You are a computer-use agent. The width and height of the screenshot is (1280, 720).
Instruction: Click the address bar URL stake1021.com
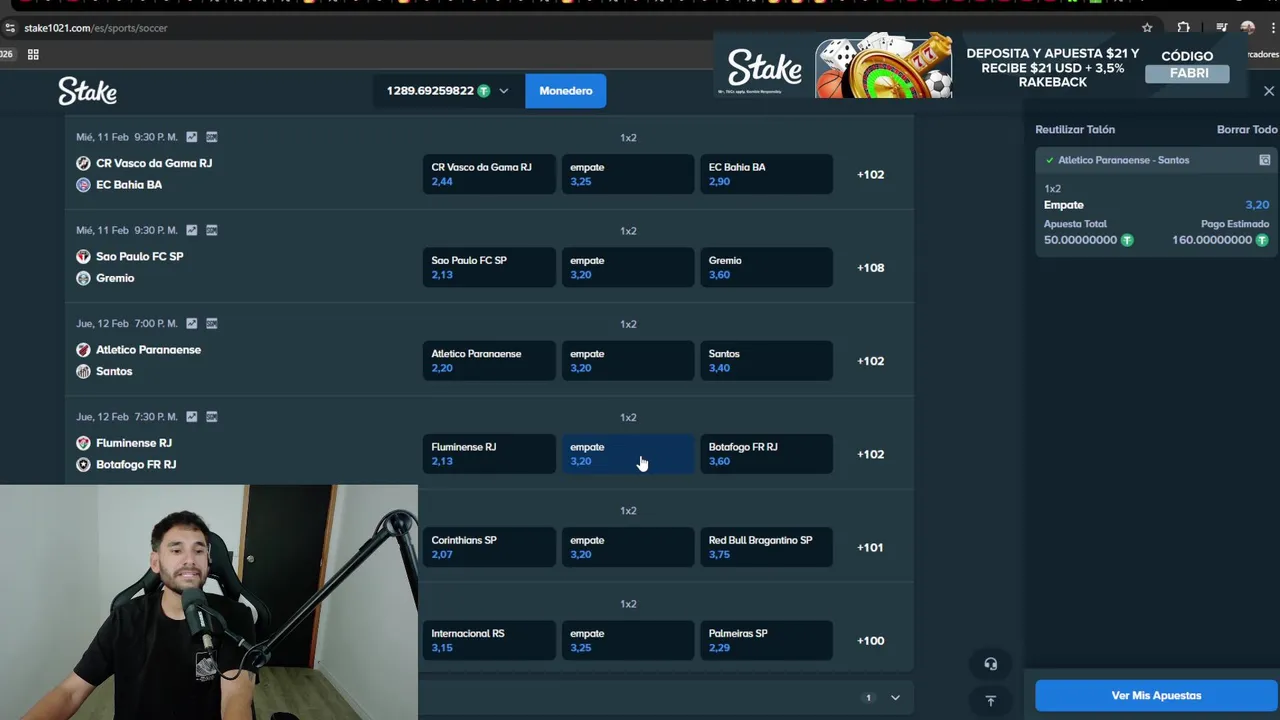pos(96,28)
